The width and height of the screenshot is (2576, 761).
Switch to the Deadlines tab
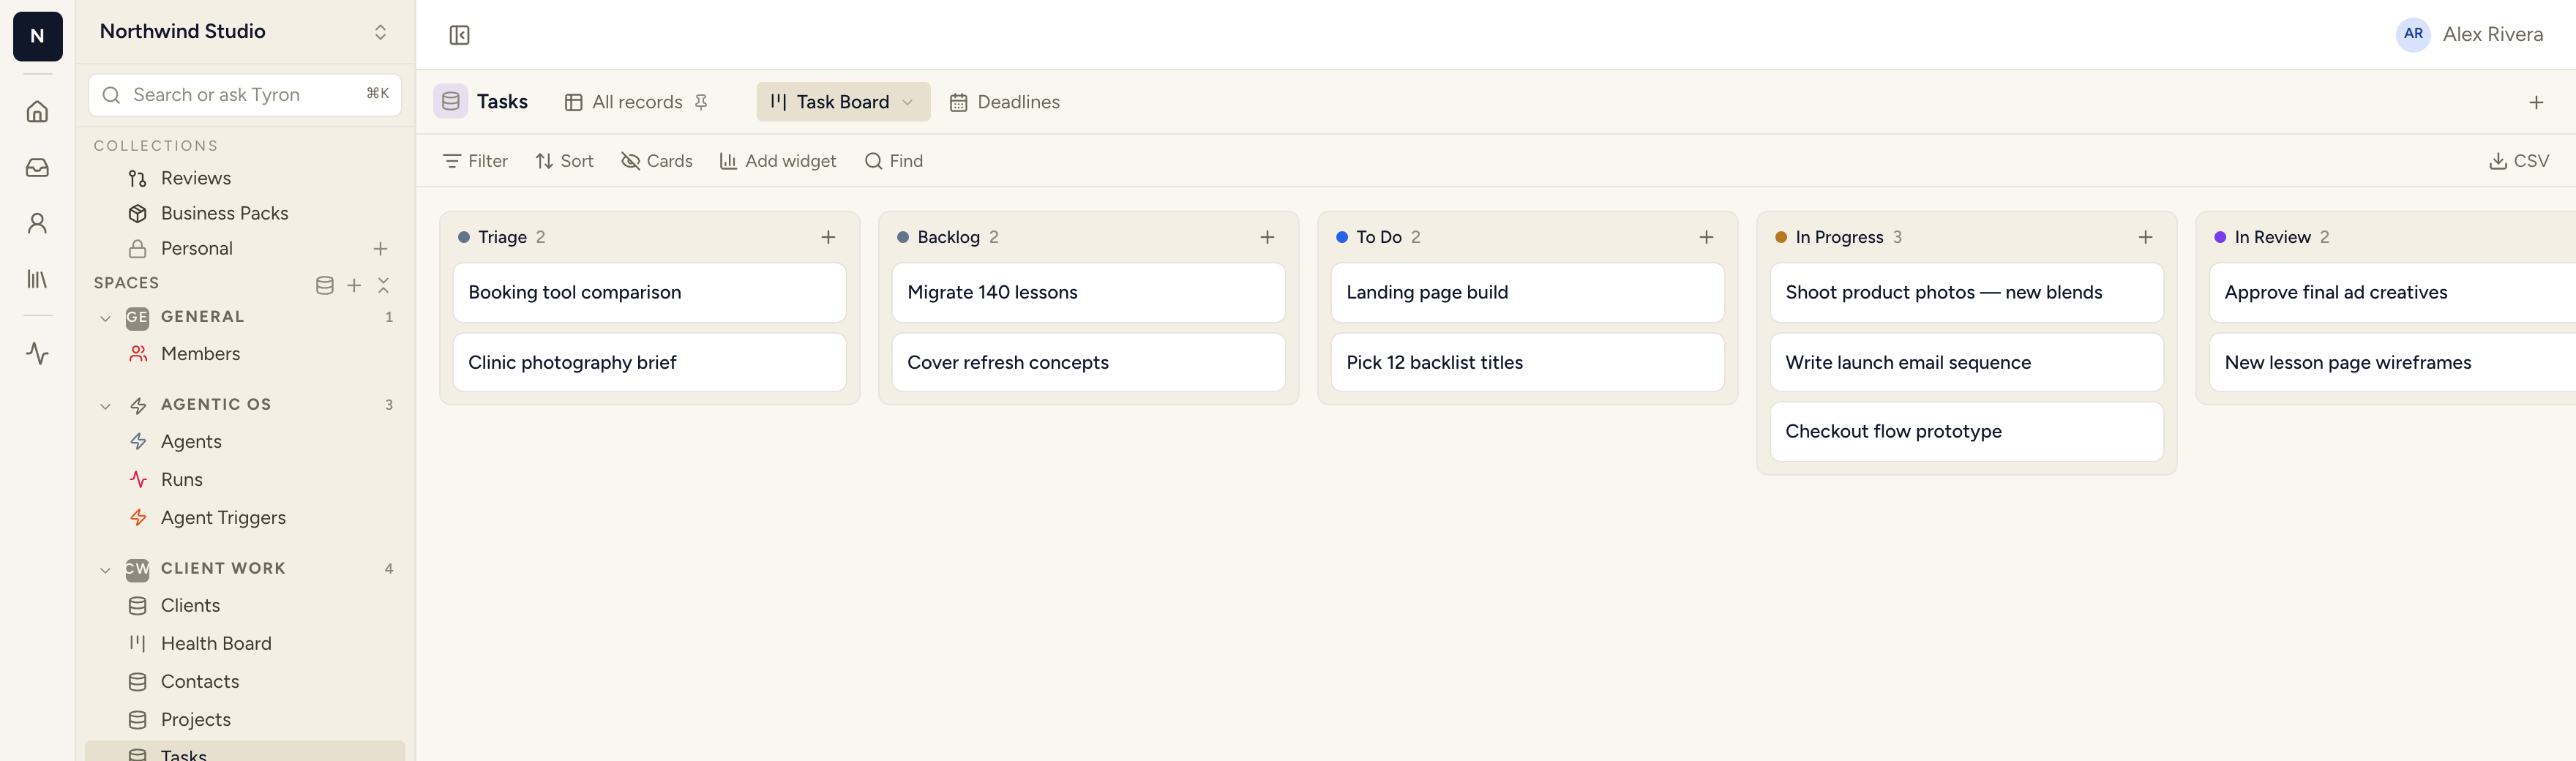[1004, 102]
